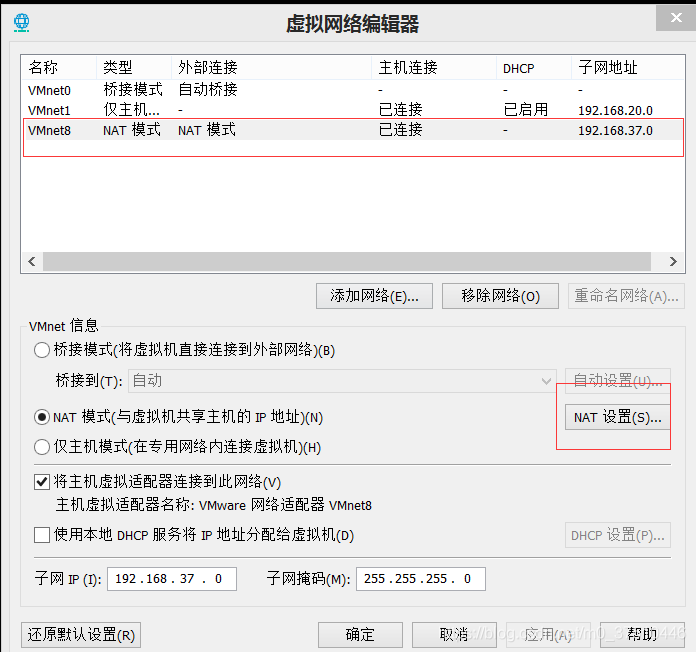Viewport: 696px width, 652px height.
Task: Click the 帮助 button
Action: point(642,635)
